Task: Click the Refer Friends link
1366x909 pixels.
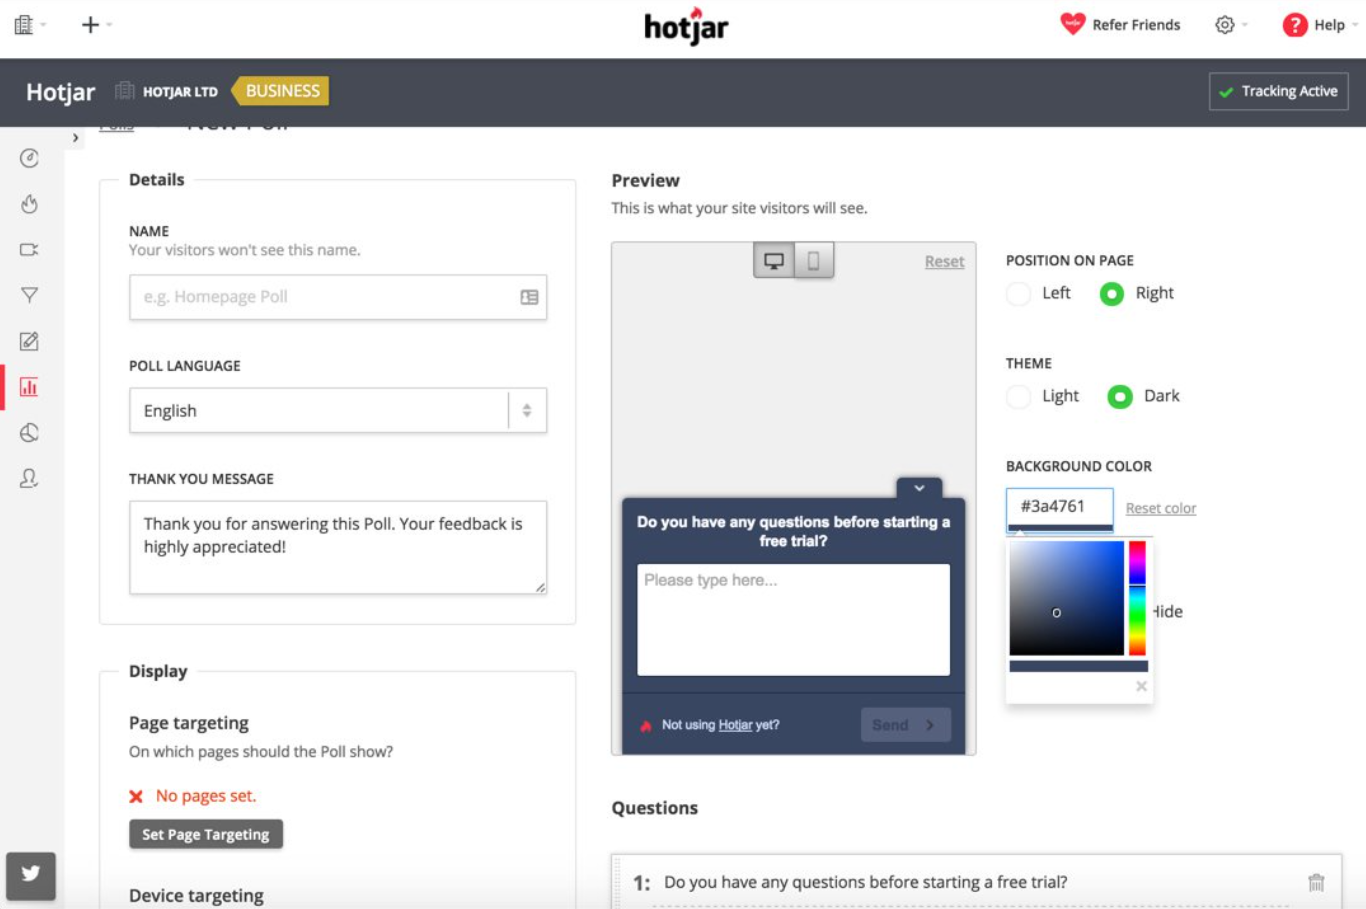Action: click(1136, 25)
